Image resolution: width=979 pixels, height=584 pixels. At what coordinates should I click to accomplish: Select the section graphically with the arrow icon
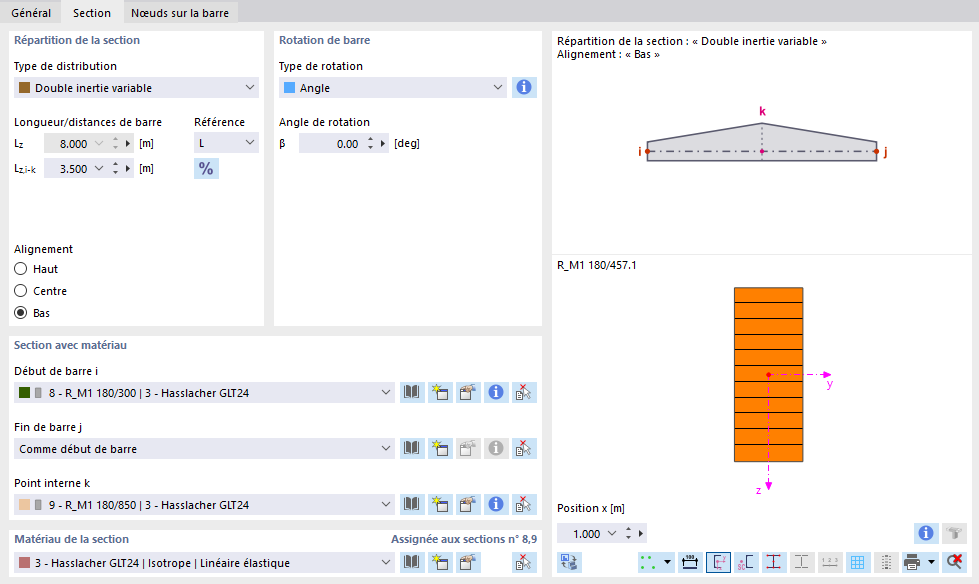click(x=523, y=392)
